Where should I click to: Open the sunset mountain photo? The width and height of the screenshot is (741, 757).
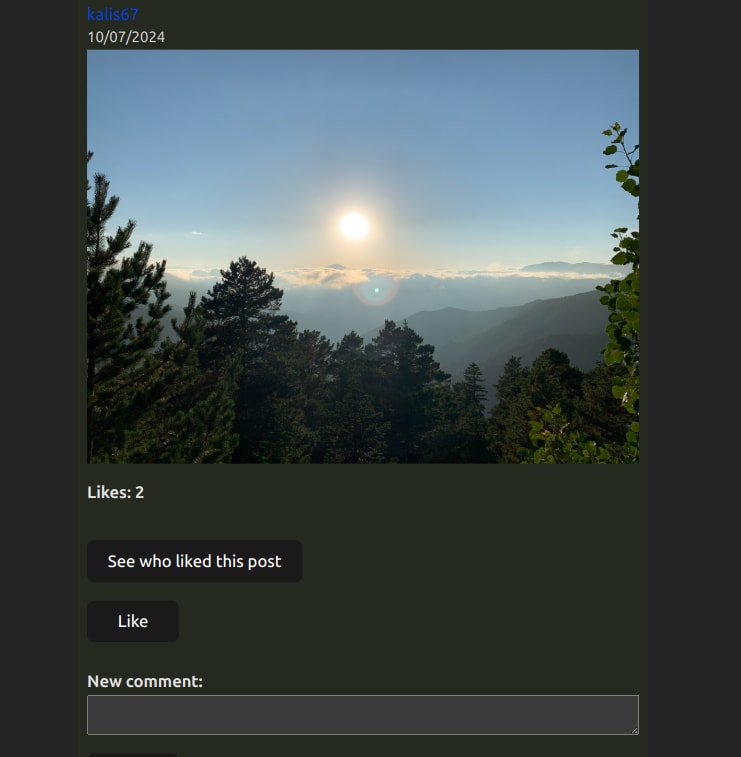click(363, 256)
